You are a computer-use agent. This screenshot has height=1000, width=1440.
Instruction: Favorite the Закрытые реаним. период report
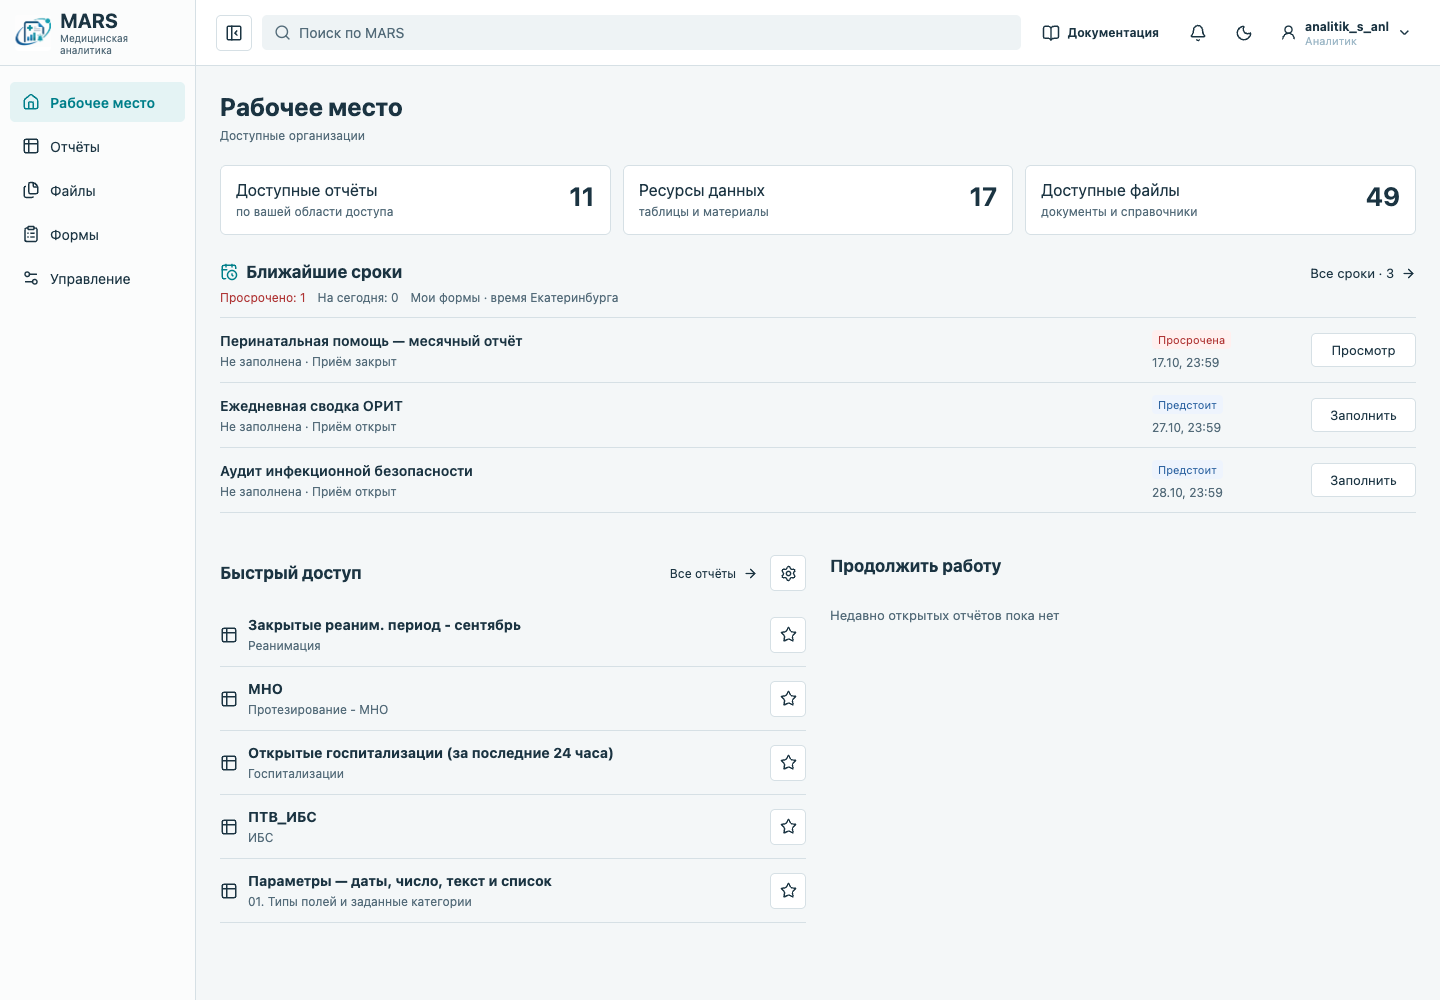coord(788,635)
